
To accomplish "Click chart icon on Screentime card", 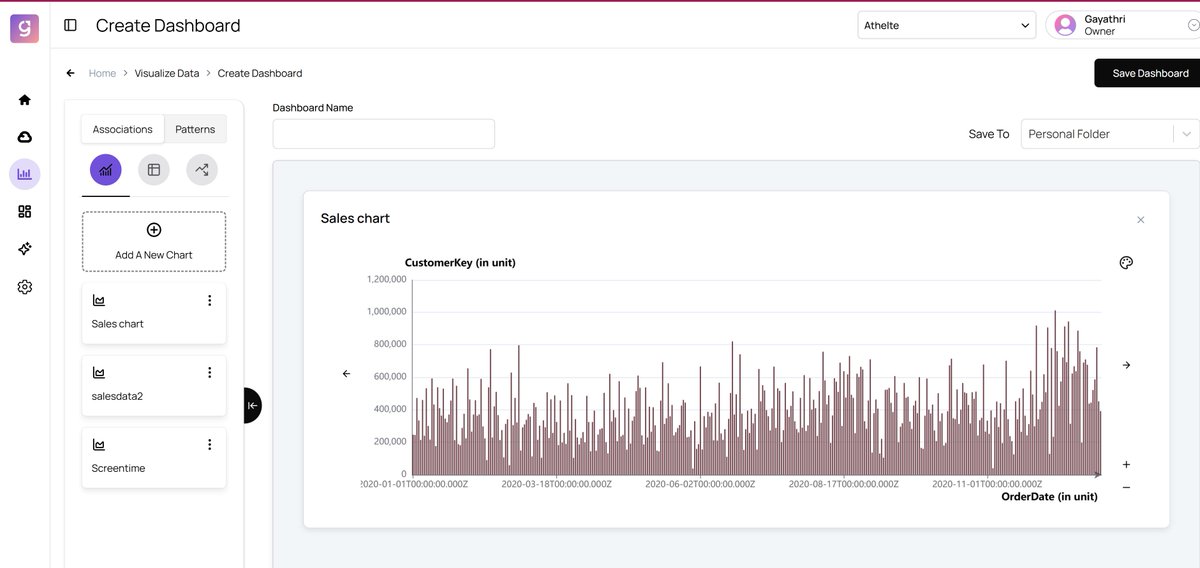I will (x=99, y=445).
